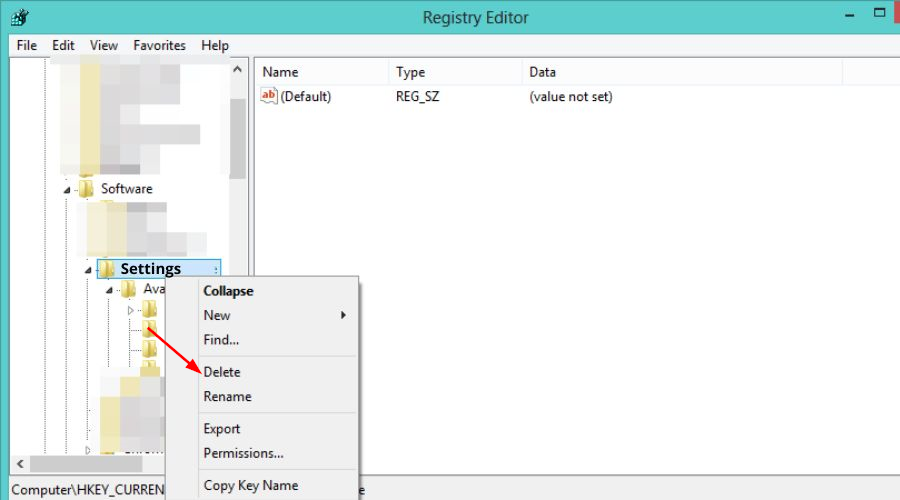Image resolution: width=900 pixels, height=500 pixels.
Task: Click the Registry Editor app icon
Action: (x=20, y=17)
